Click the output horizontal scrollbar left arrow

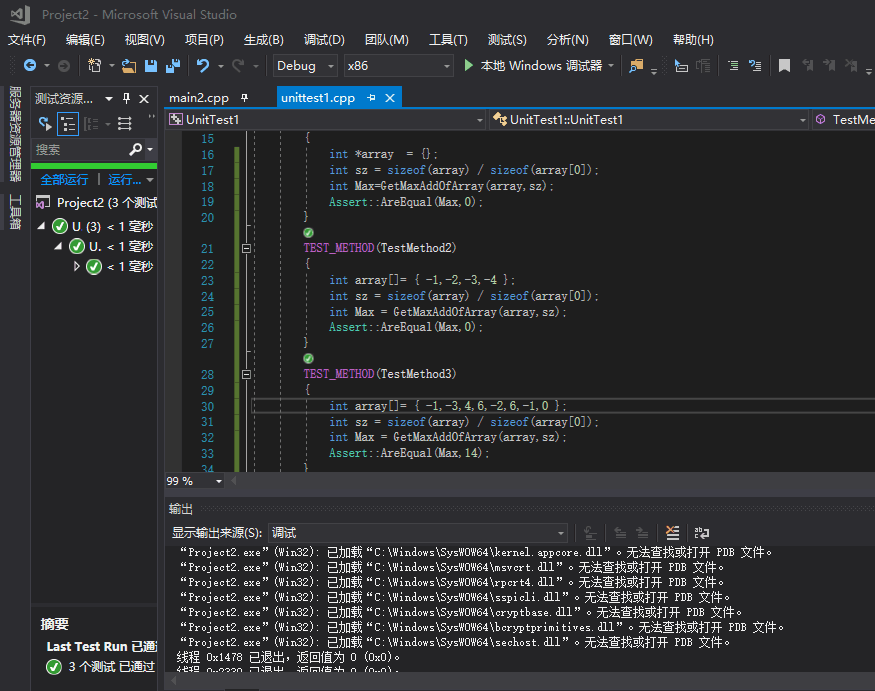click(x=174, y=680)
